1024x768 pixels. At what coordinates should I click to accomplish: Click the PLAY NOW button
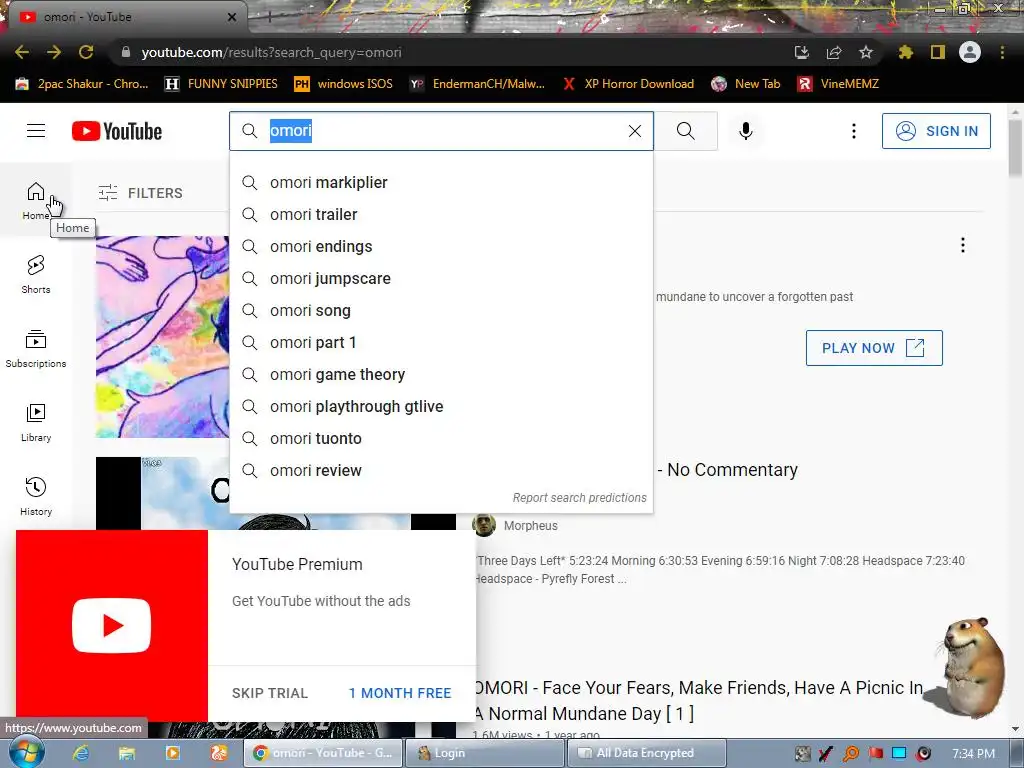[x=874, y=348]
